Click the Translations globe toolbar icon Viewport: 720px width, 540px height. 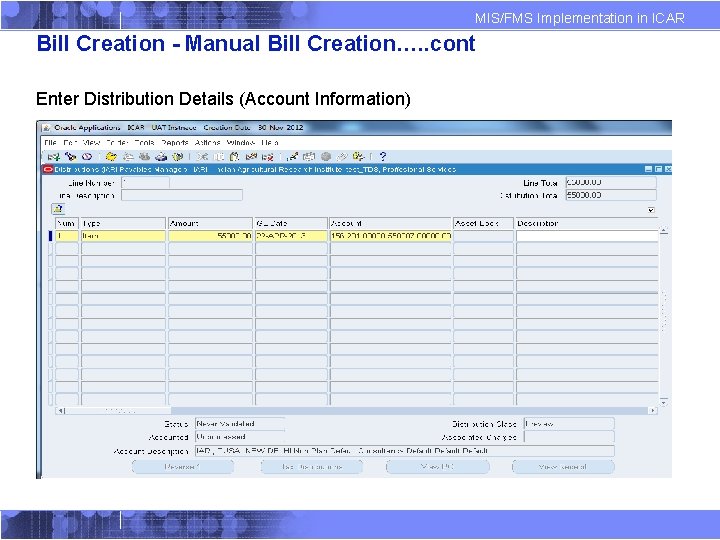point(326,157)
